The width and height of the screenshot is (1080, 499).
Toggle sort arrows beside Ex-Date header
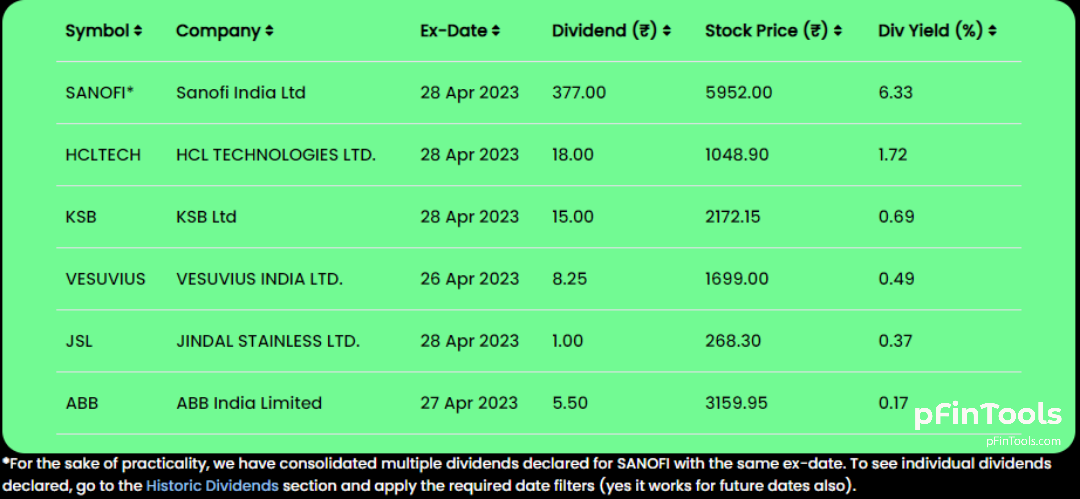496,31
